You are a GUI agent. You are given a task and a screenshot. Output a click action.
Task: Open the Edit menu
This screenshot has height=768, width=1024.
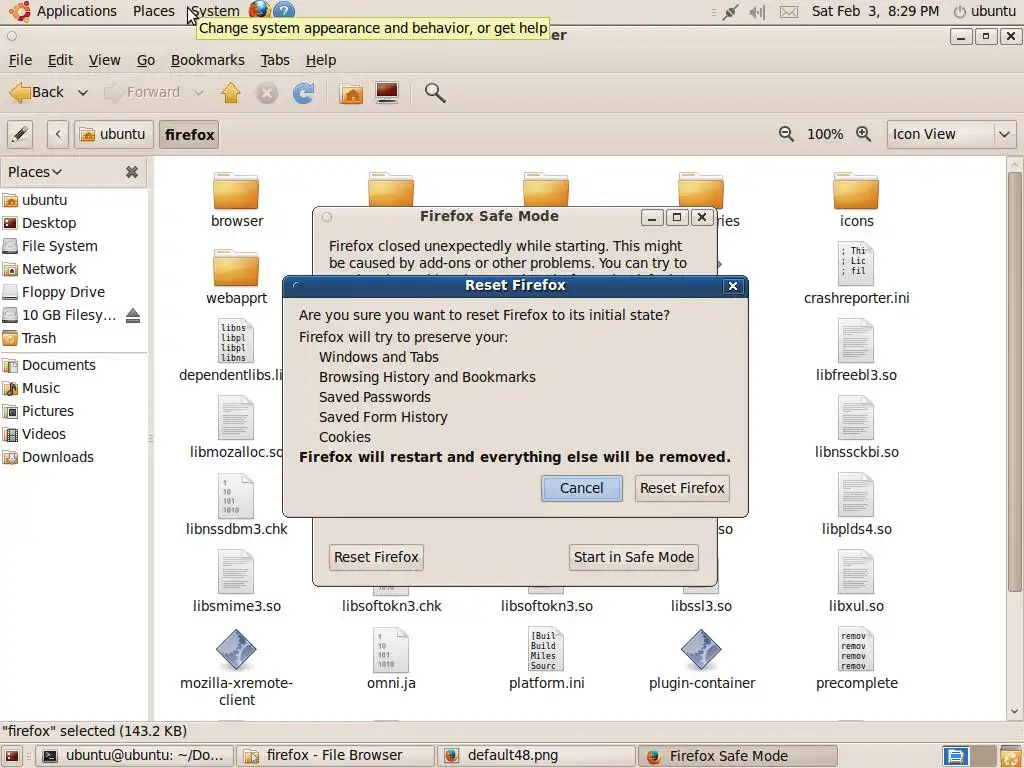(60, 60)
